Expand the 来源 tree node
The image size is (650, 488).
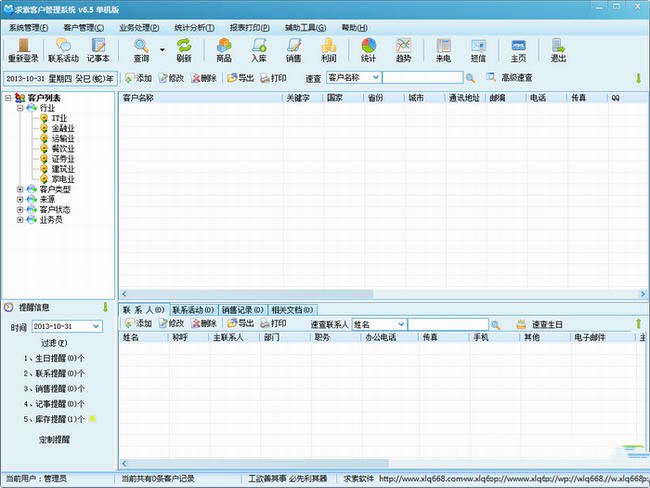[x=20, y=199]
